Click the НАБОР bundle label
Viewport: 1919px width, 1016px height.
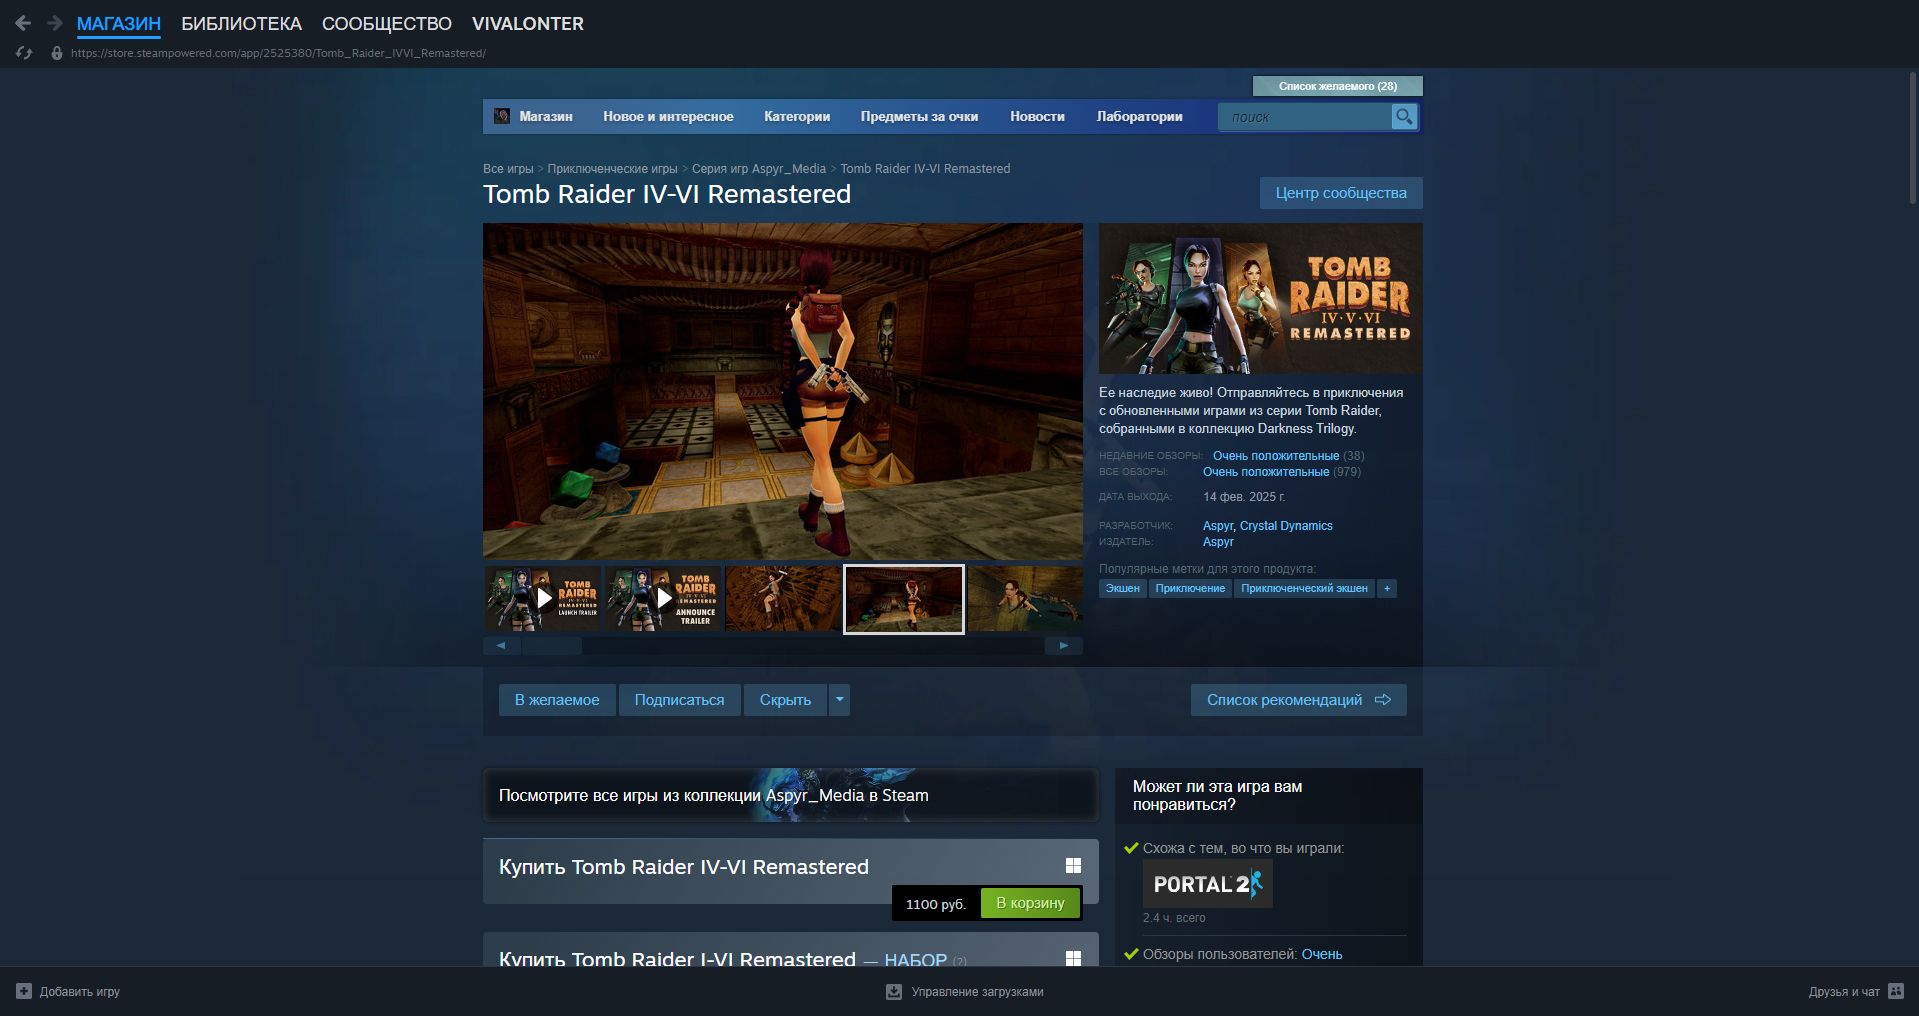tap(915, 959)
